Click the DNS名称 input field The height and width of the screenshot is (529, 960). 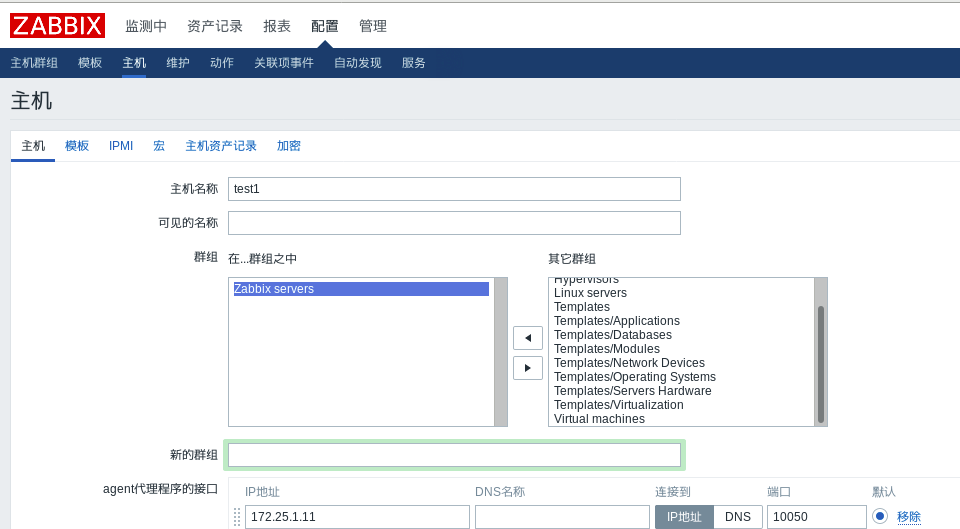tap(562, 517)
